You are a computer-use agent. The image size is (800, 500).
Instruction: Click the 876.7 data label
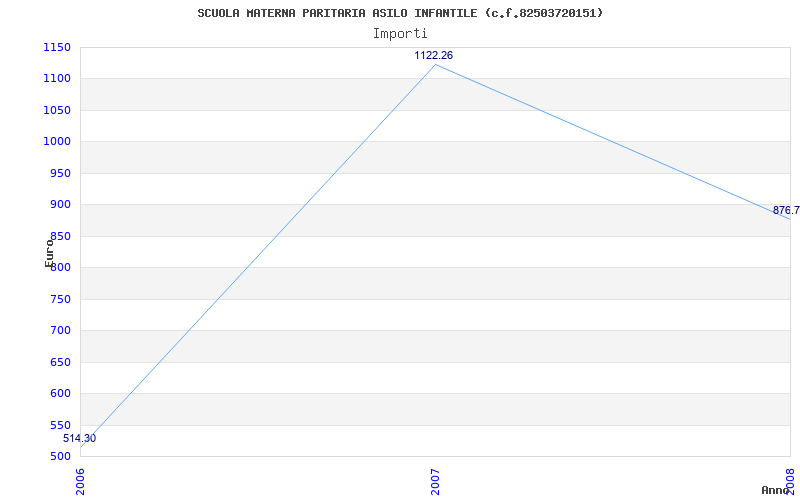(x=786, y=210)
